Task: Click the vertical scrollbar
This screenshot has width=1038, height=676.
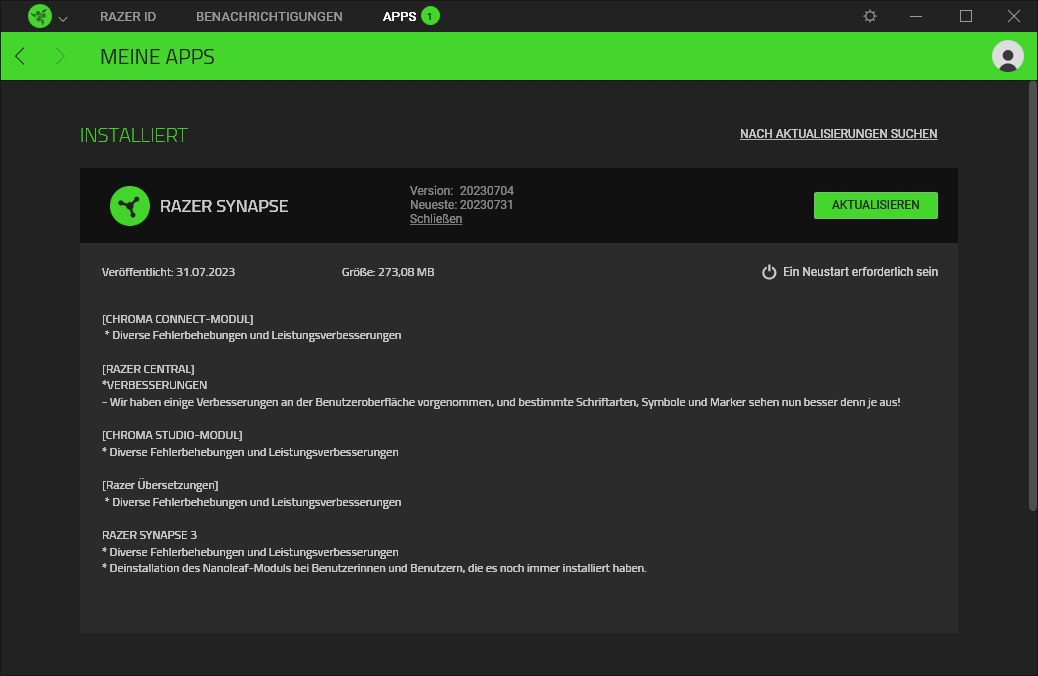Action: [x=1033, y=296]
